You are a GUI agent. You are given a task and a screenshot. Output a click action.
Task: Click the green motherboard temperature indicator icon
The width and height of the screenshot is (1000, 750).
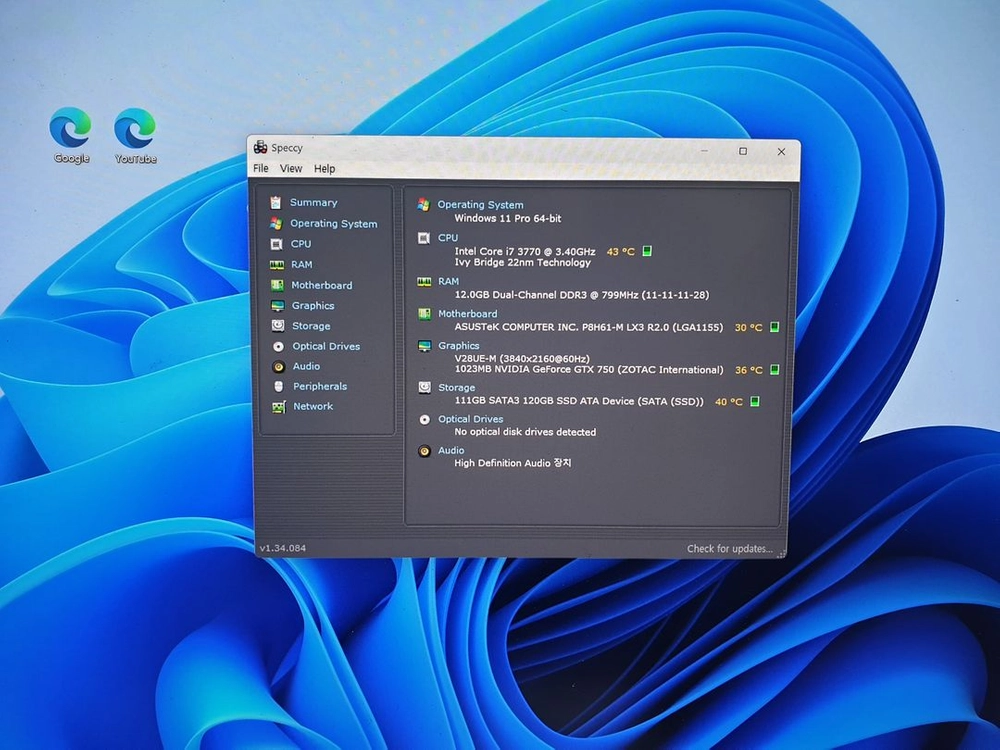click(x=774, y=327)
